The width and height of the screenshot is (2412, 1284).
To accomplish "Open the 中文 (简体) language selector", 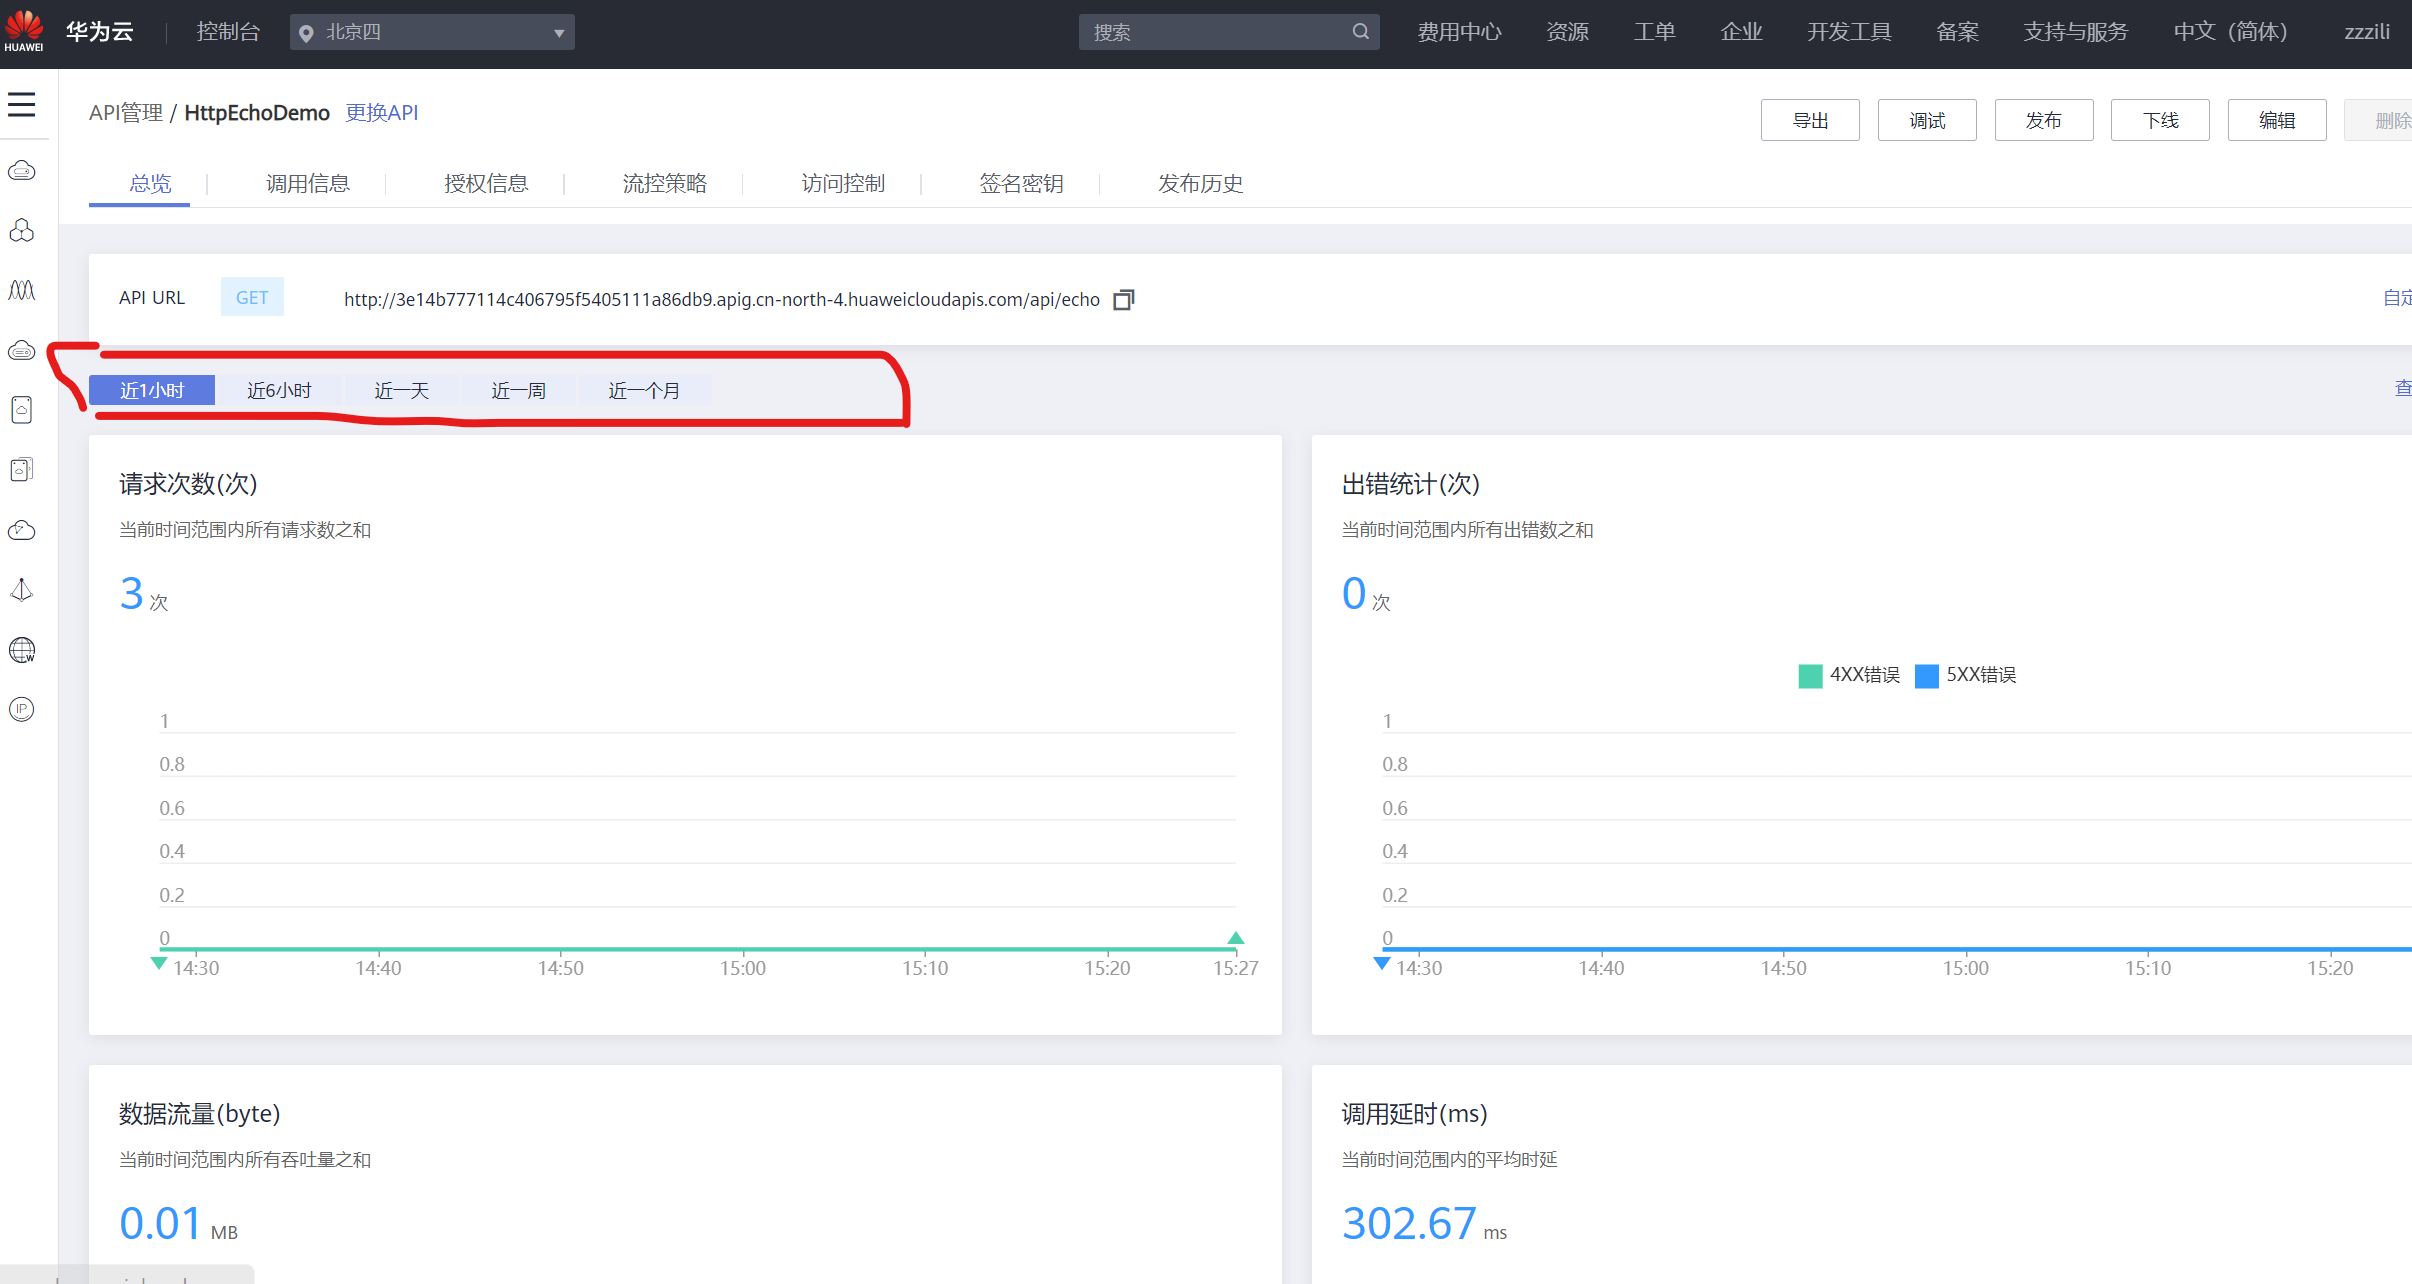I will (x=2230, y=32).
